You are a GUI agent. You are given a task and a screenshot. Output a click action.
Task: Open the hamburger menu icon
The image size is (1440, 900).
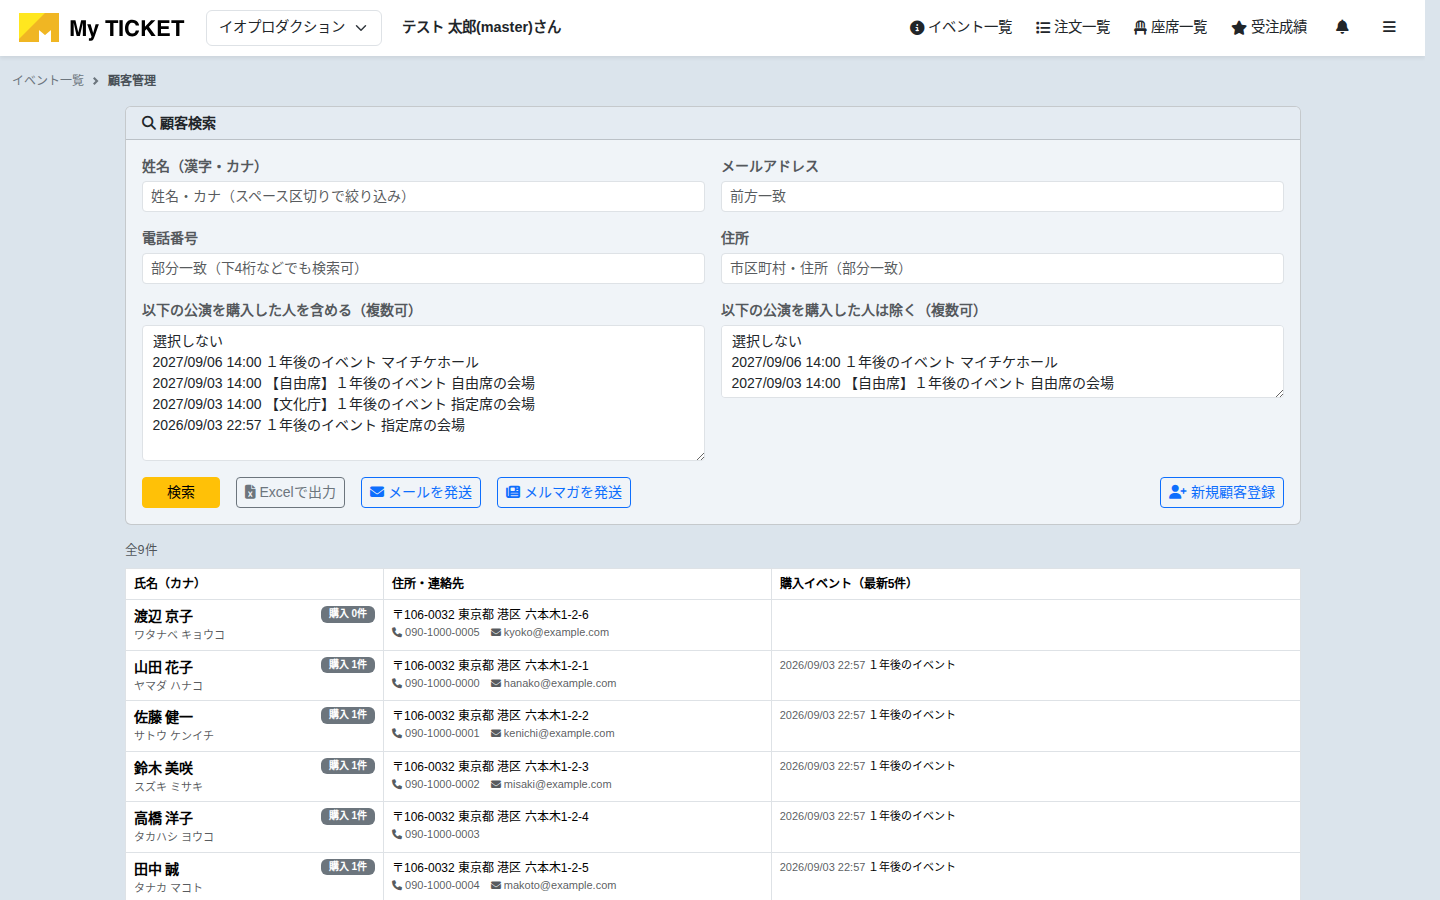pos(1389,27)
